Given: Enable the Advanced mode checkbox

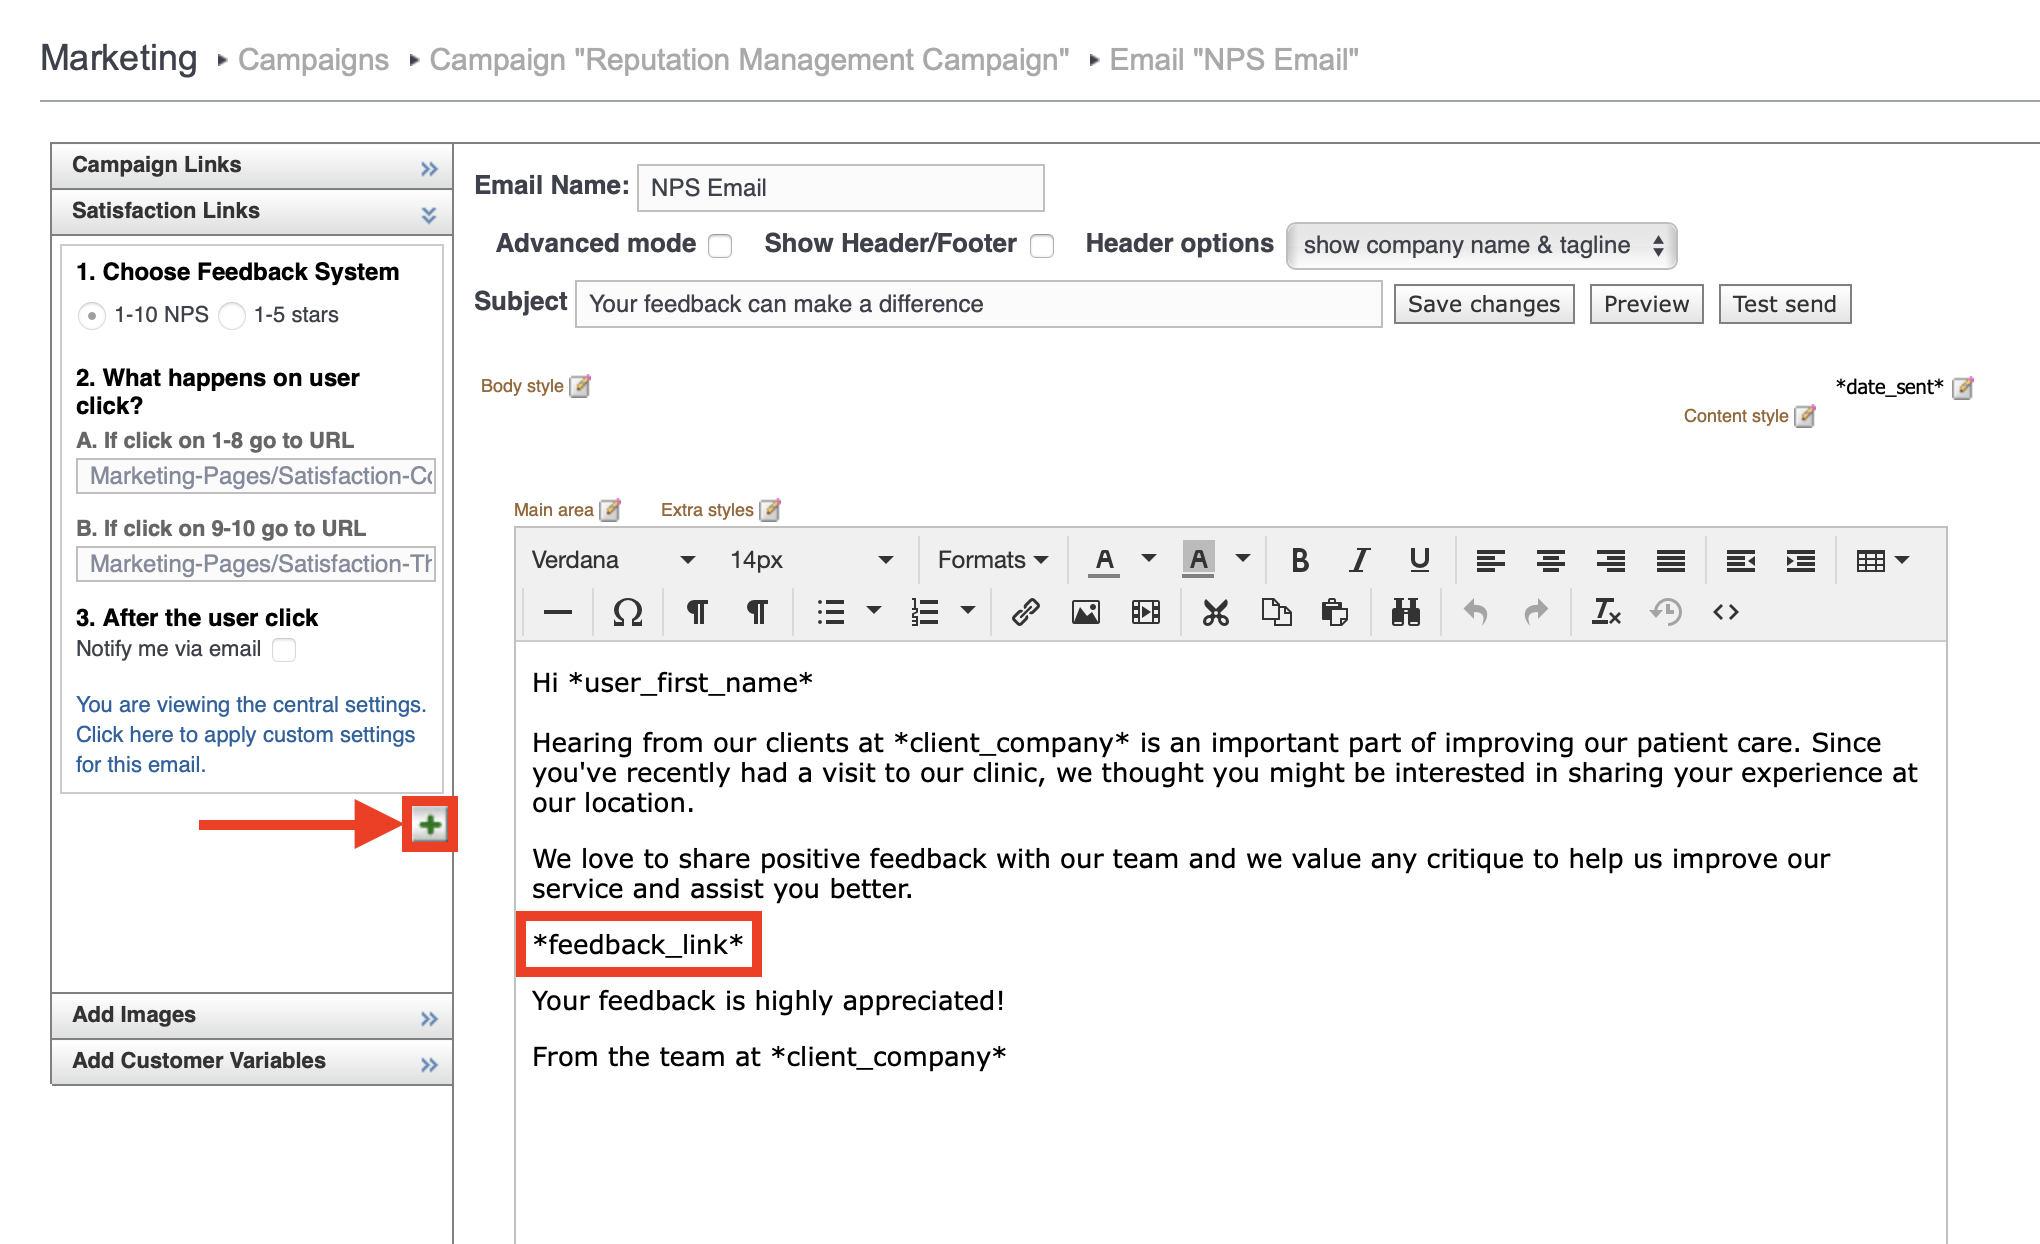Looking at the screenshot, I should point(720,246).
